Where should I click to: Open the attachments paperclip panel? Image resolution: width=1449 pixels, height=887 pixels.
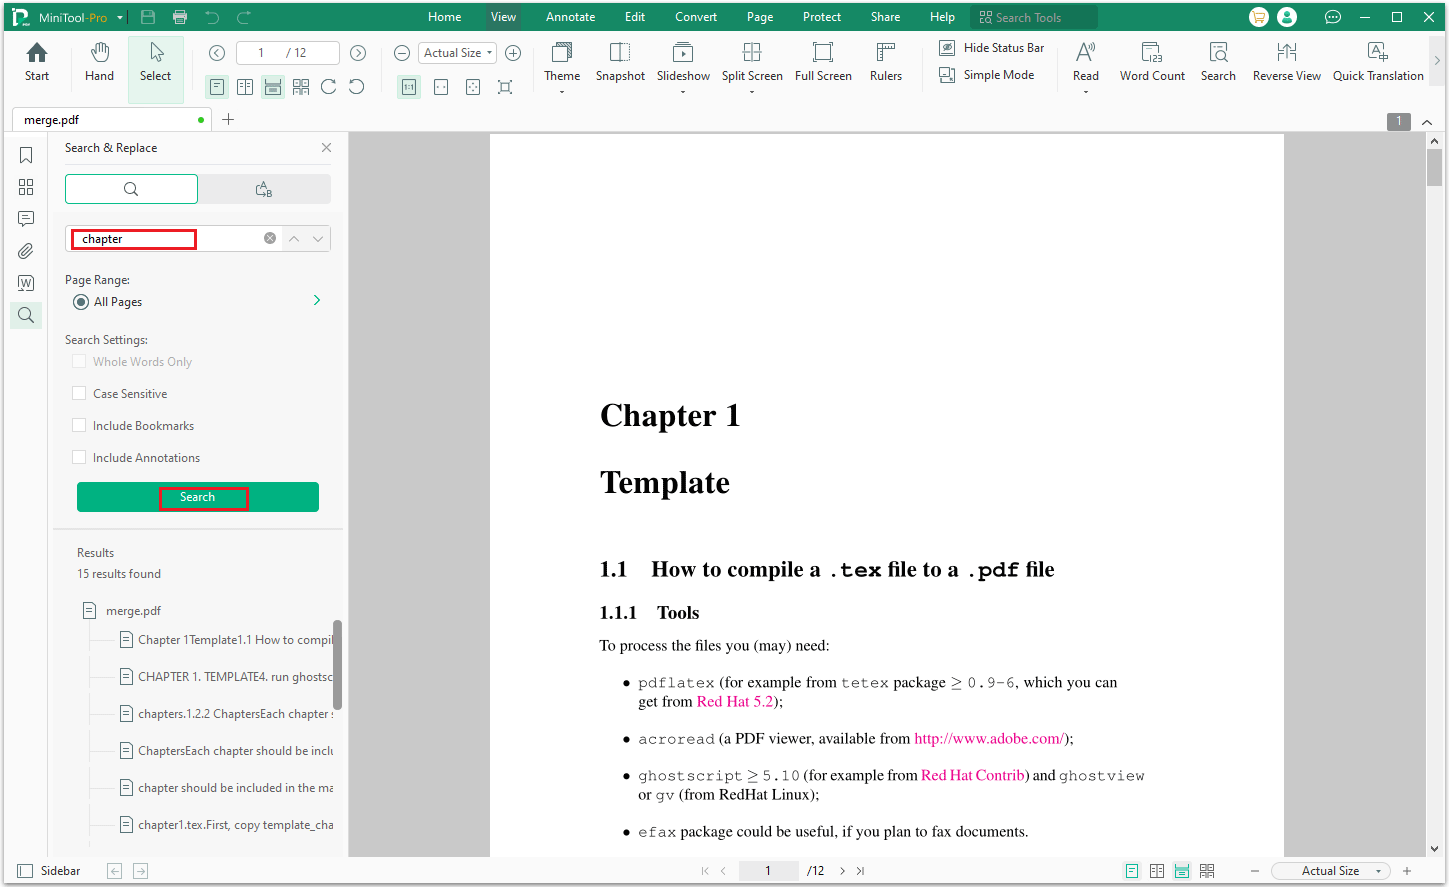tap(26, 251)
